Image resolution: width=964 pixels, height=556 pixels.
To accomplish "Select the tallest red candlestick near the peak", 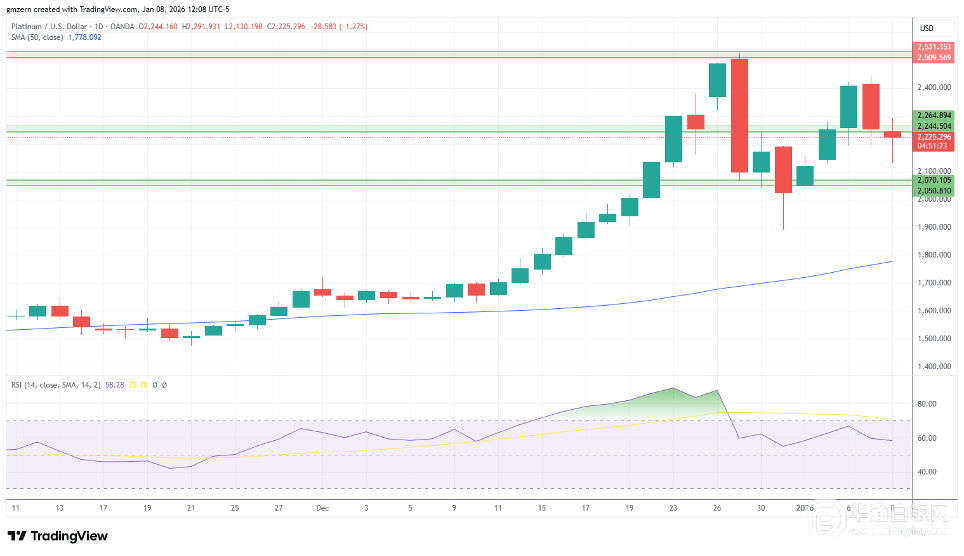I will tap(740, 115).
